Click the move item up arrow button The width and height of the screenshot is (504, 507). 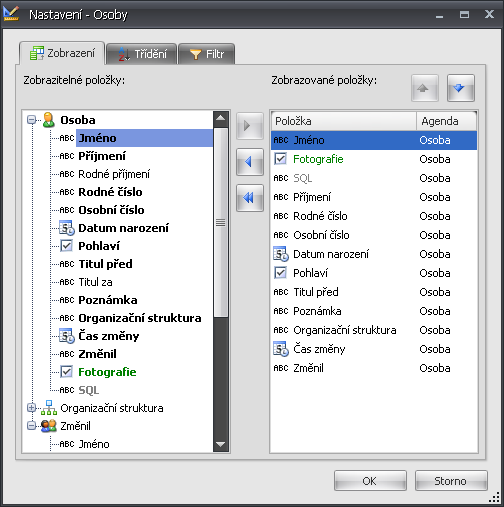tap(425, 88)
